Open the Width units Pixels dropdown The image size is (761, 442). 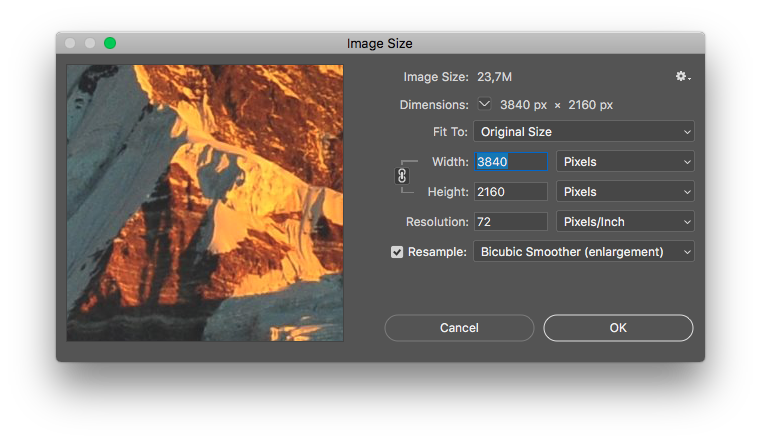tap(625, 162)
